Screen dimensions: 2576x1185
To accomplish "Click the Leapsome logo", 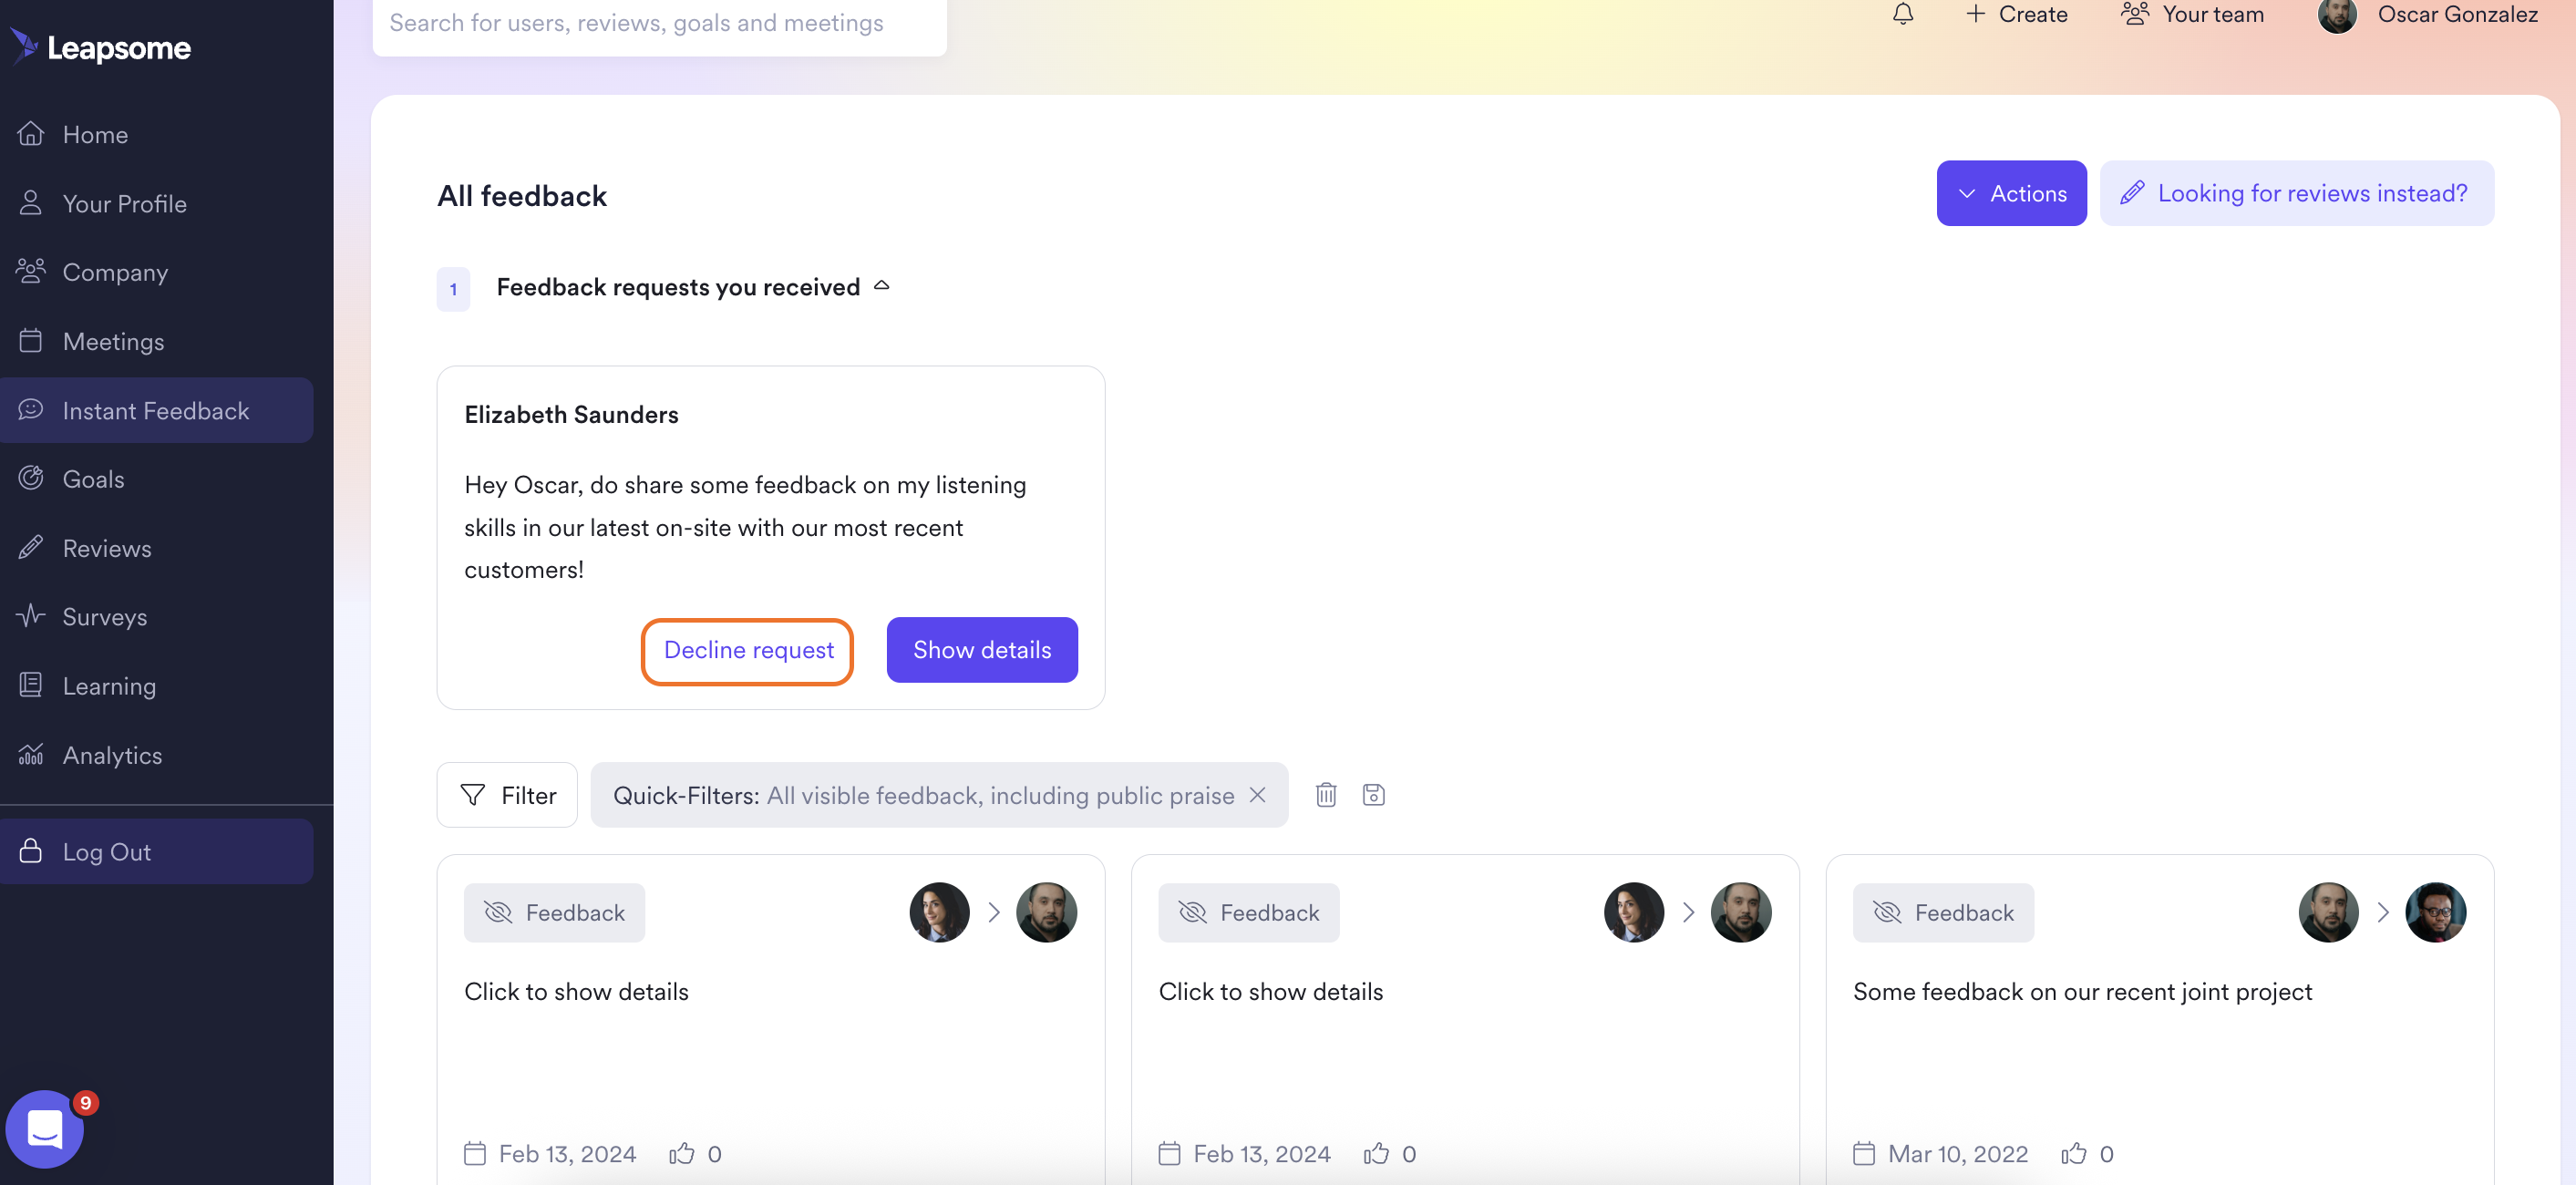I will point(100,47).
